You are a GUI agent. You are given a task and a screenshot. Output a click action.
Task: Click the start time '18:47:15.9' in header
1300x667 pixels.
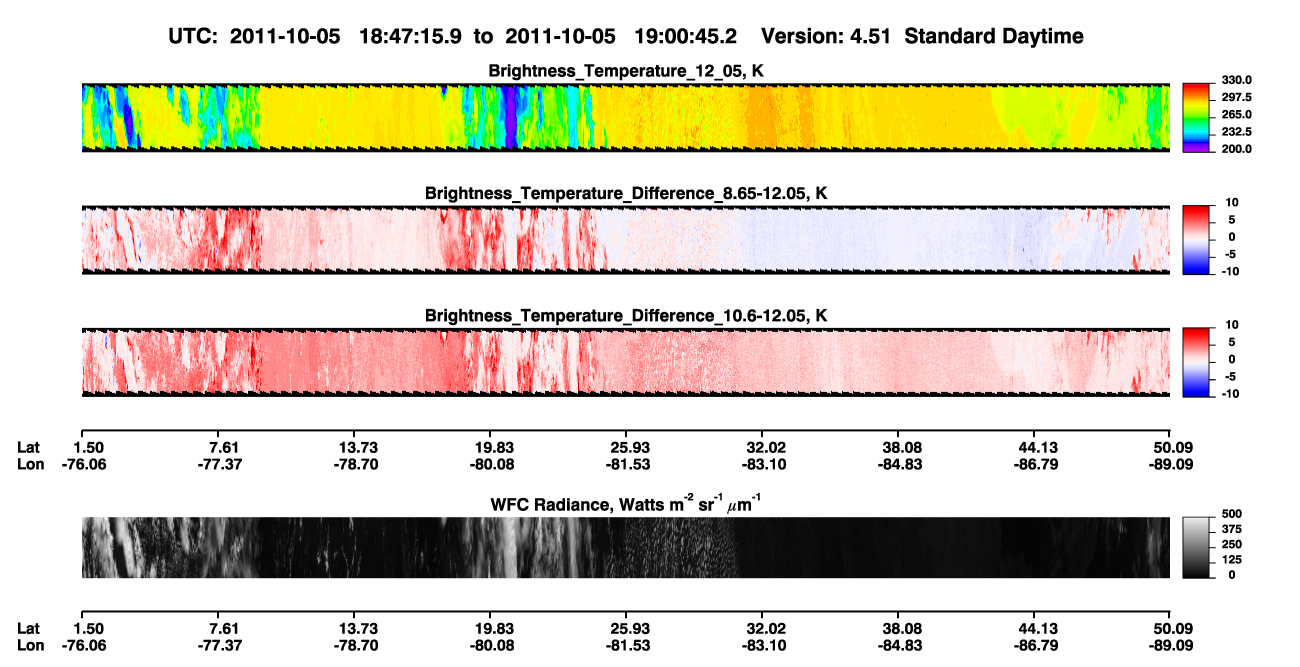coord(413,36)
